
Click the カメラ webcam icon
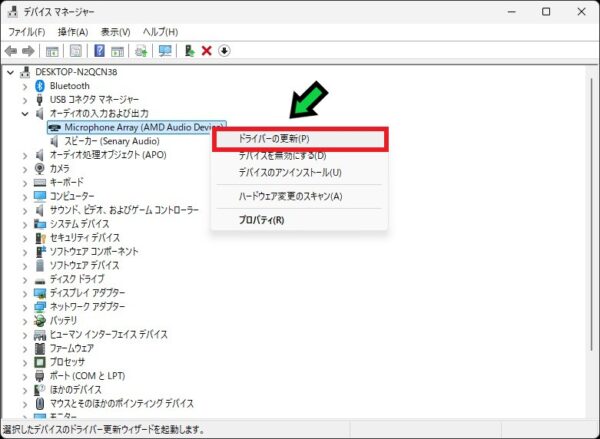point(39,168)
